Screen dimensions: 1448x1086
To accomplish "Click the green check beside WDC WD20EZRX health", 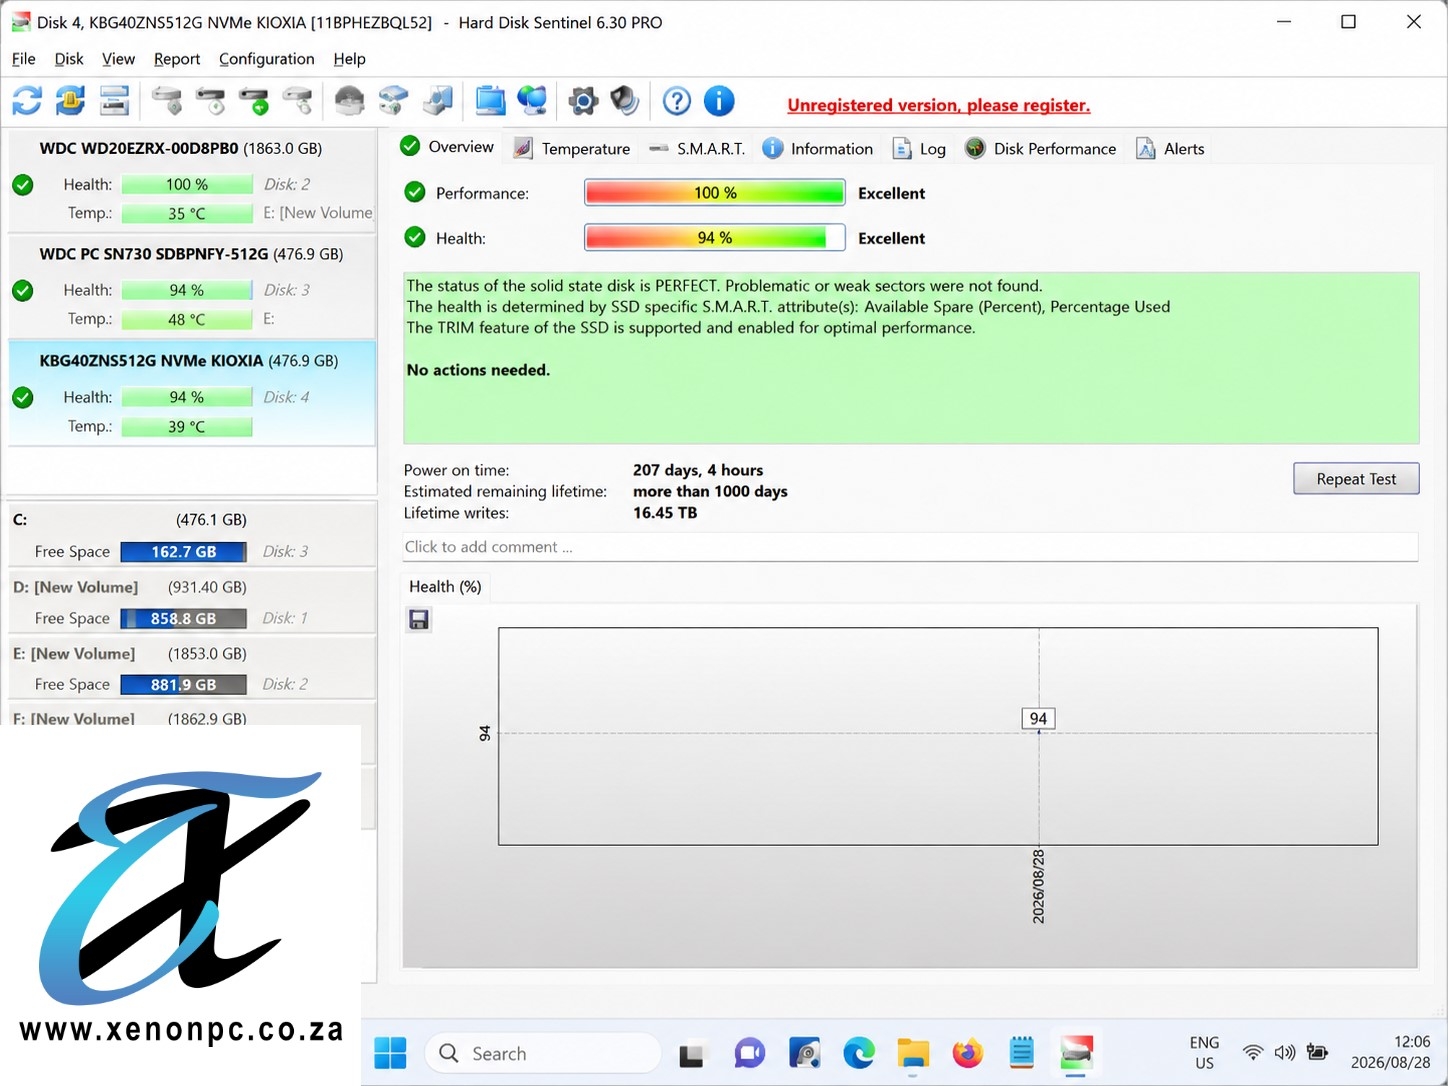I will click(23, 185).
